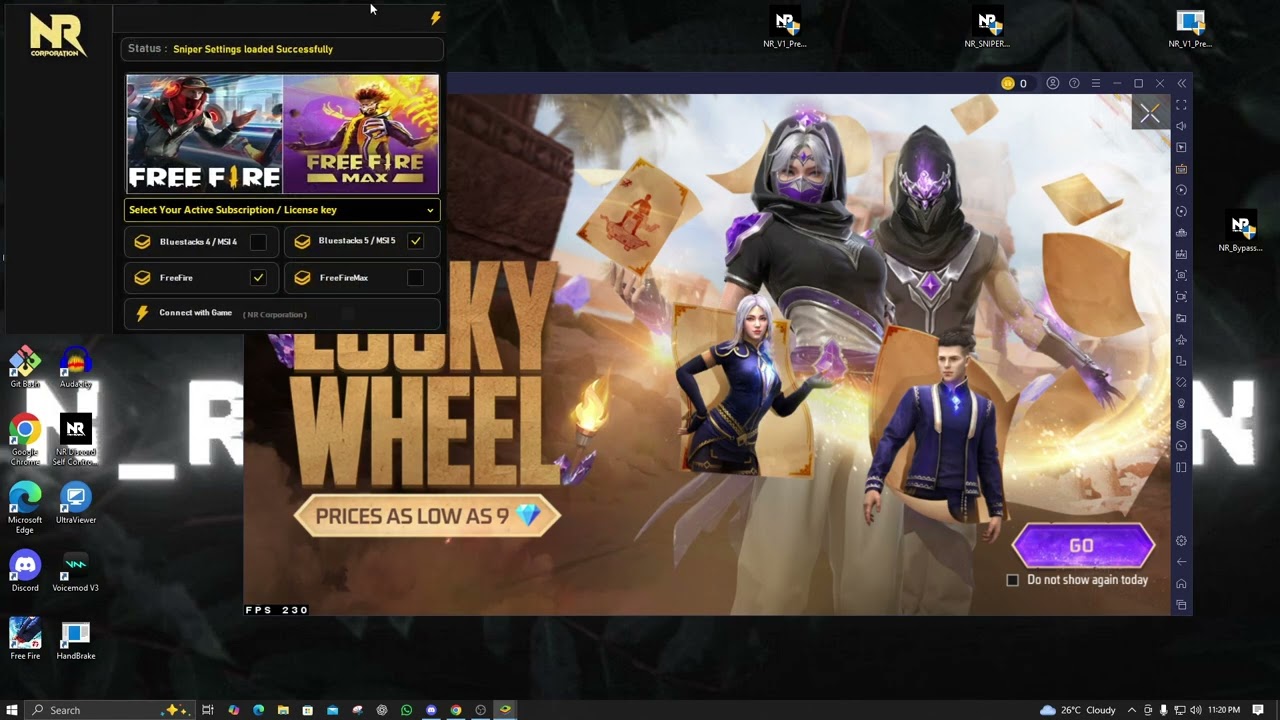This screenshot has height=720, width=1280.
Task: Click BlueStacks home sidebar icon
Action: tap(1181, 584)
